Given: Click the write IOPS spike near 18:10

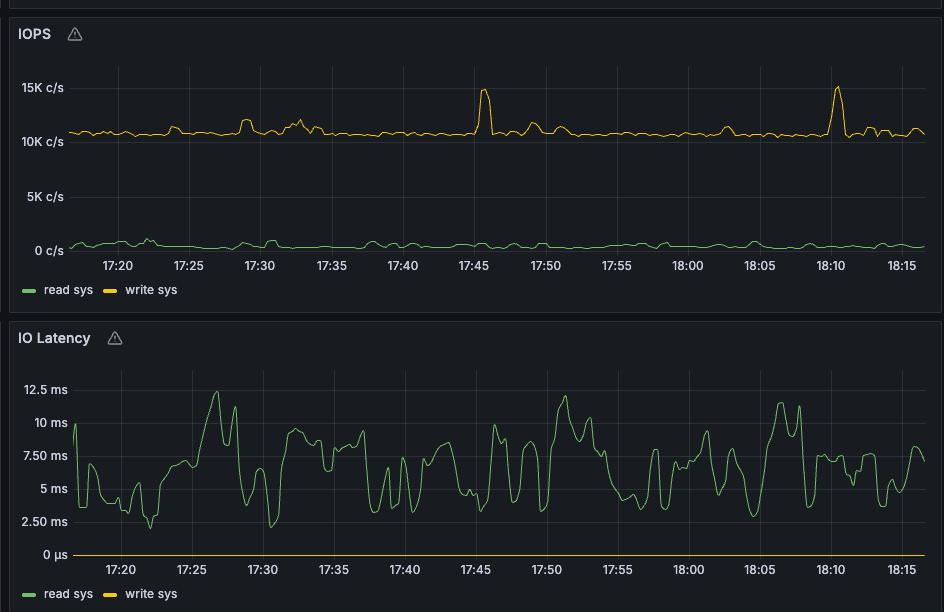Looking at the screenshot, I should point(837,88).
